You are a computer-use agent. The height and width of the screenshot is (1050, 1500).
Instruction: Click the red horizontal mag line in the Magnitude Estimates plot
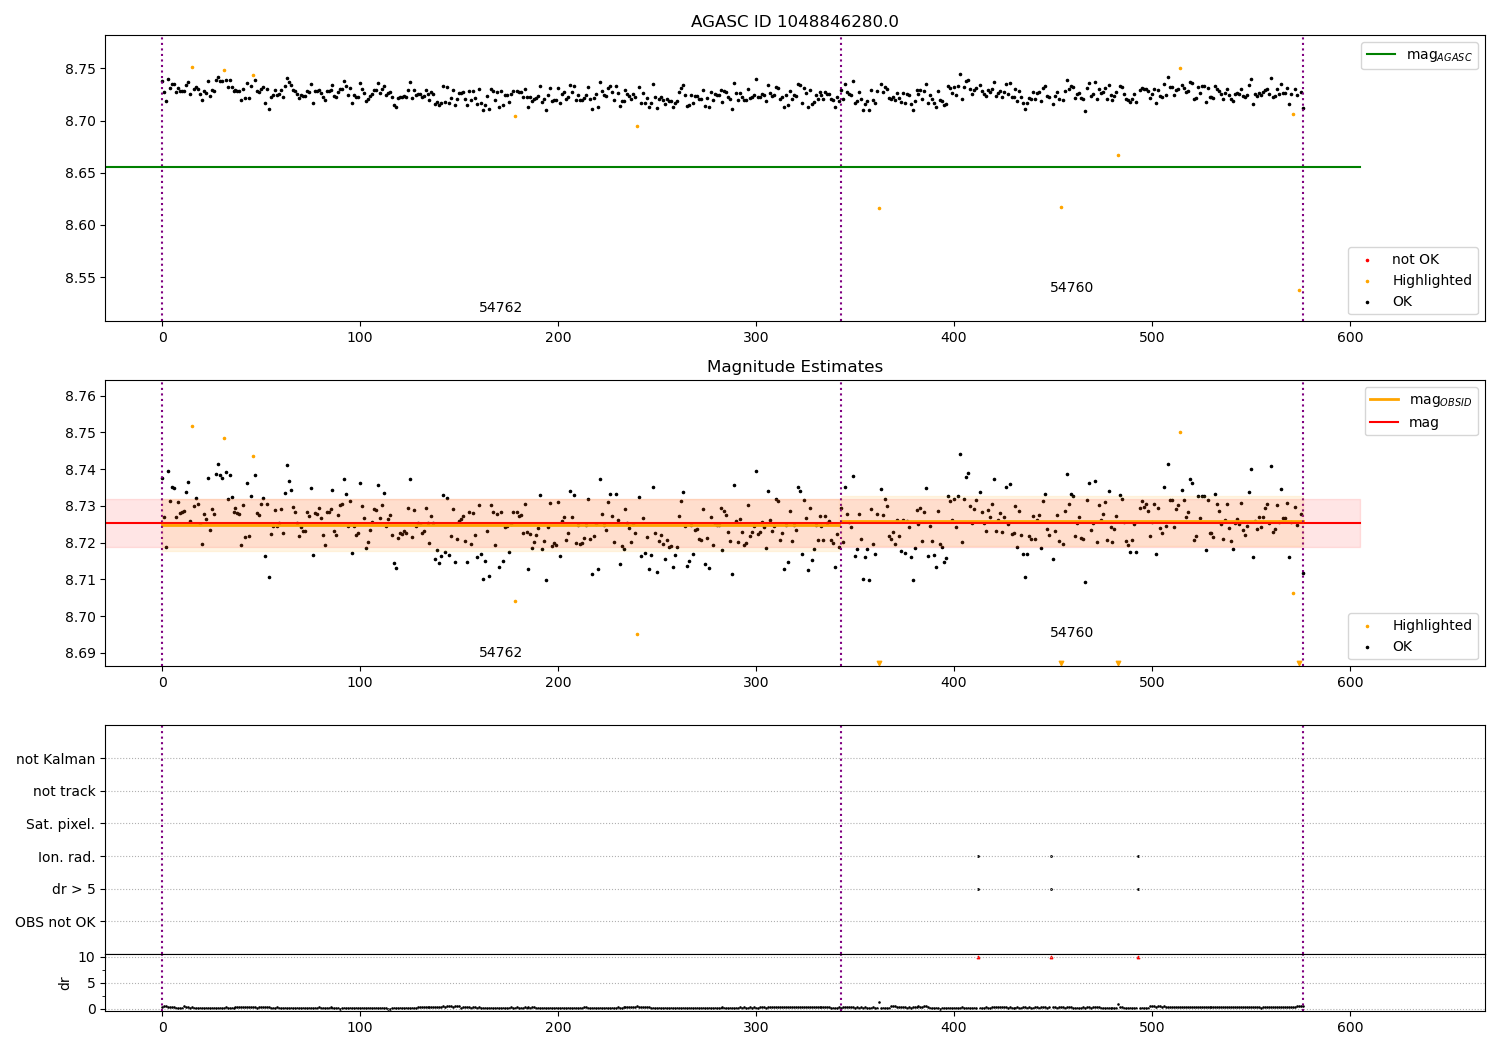[733, 523]
